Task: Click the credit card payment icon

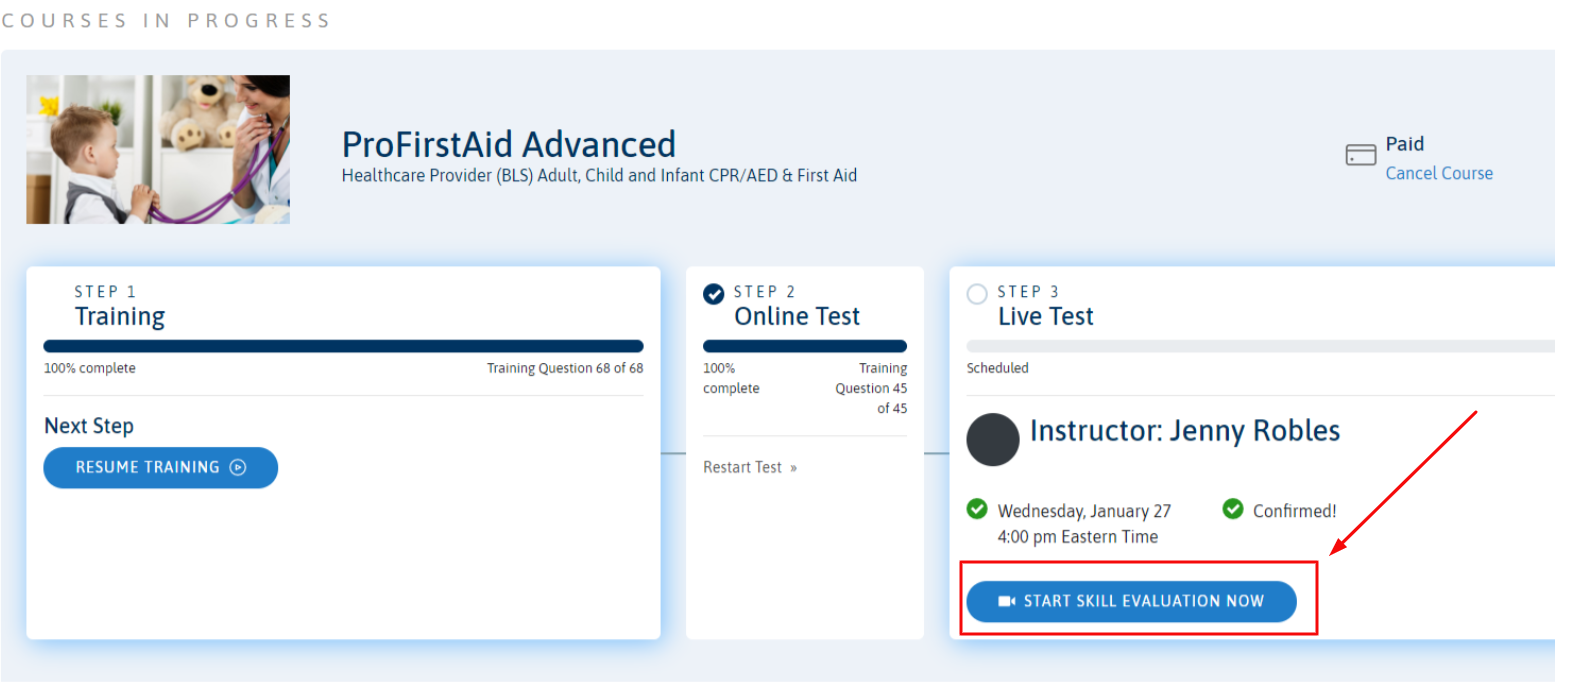Action: tap(1361, 155)
